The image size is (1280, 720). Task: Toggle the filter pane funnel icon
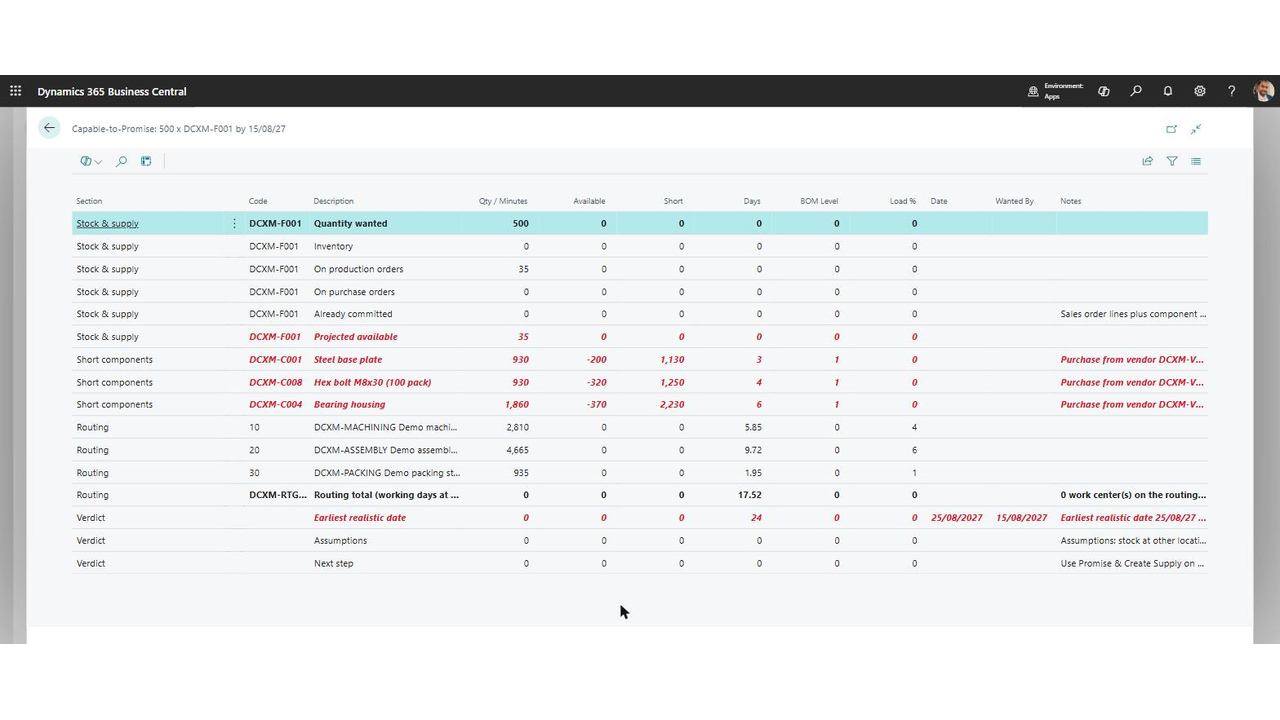1172,161
